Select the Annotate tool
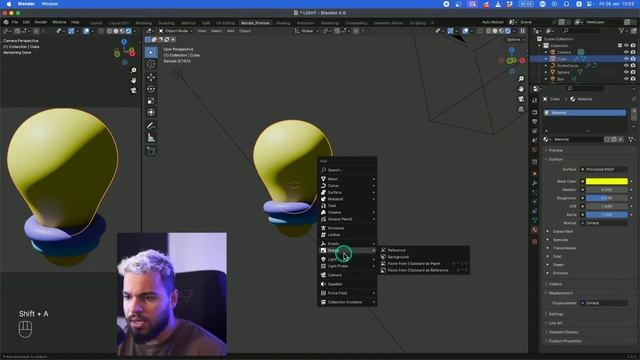 tap(151, 126)
